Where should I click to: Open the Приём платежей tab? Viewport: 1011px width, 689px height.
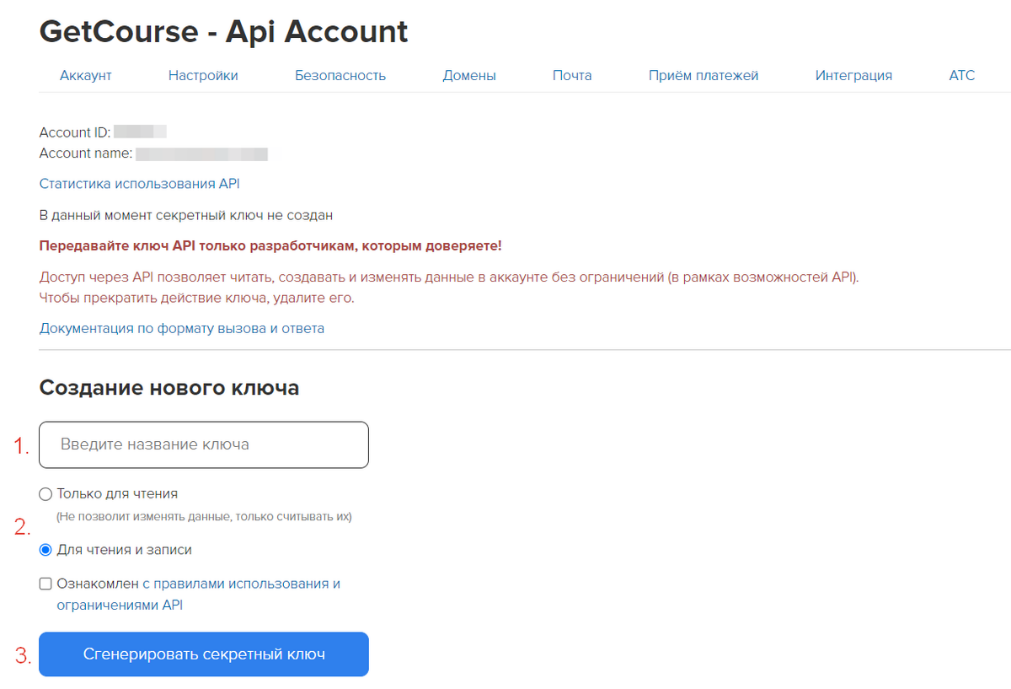click(x=703, y=75)
